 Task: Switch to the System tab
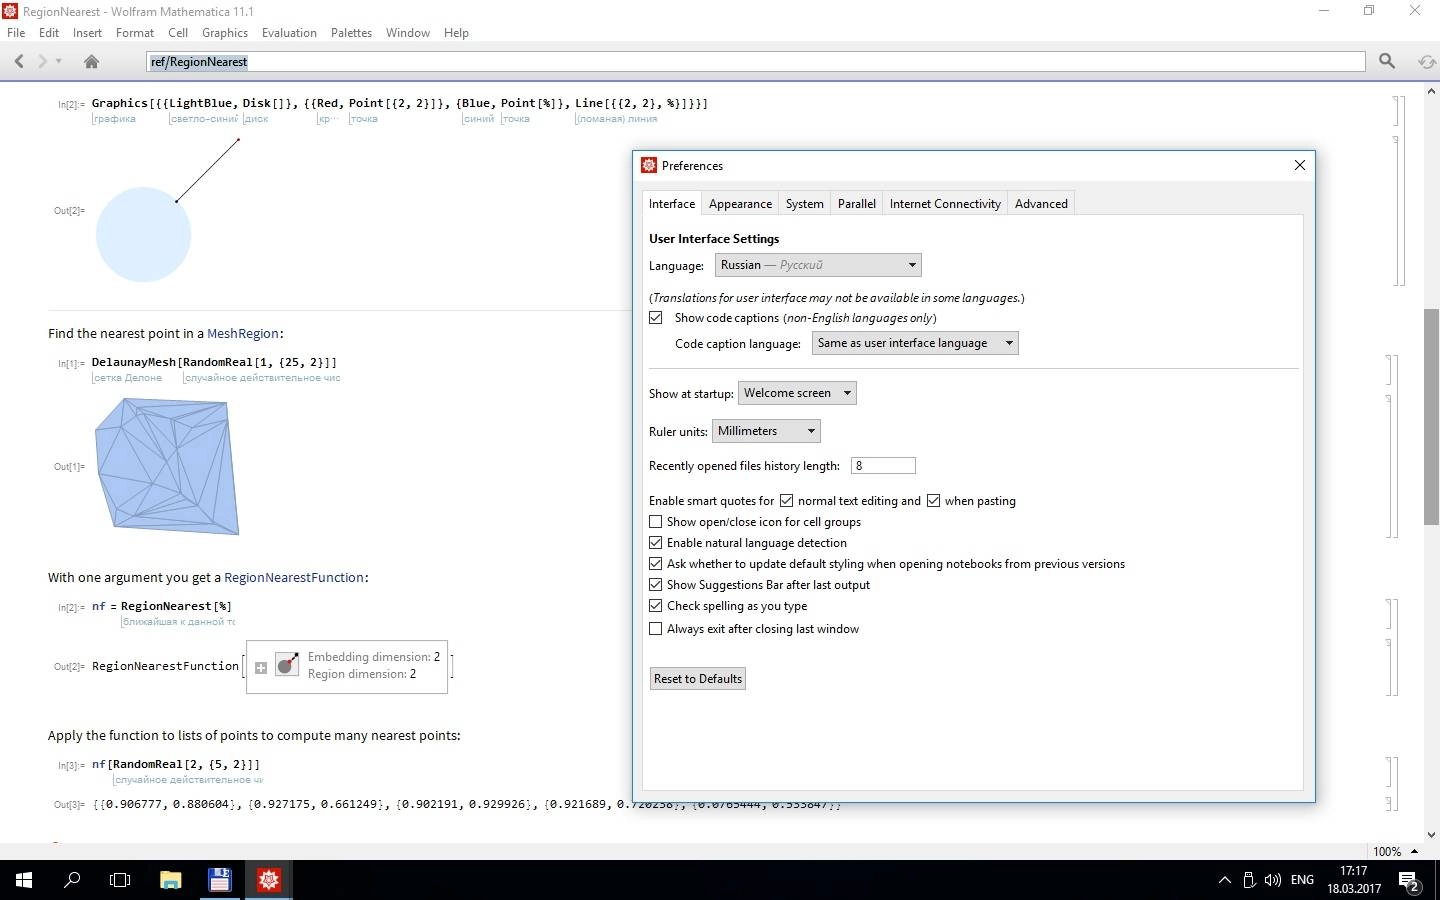(804, 203)
